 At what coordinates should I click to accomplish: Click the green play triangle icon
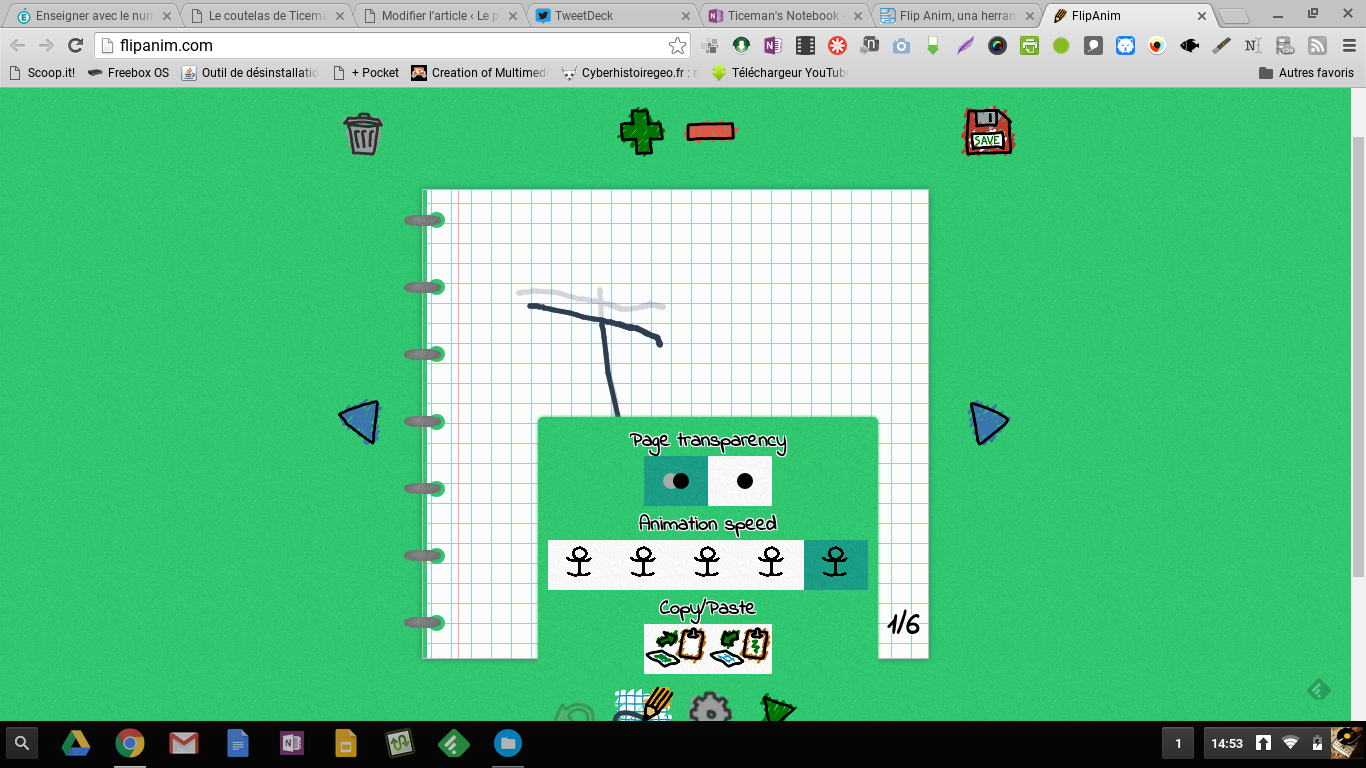click(777, 708)
